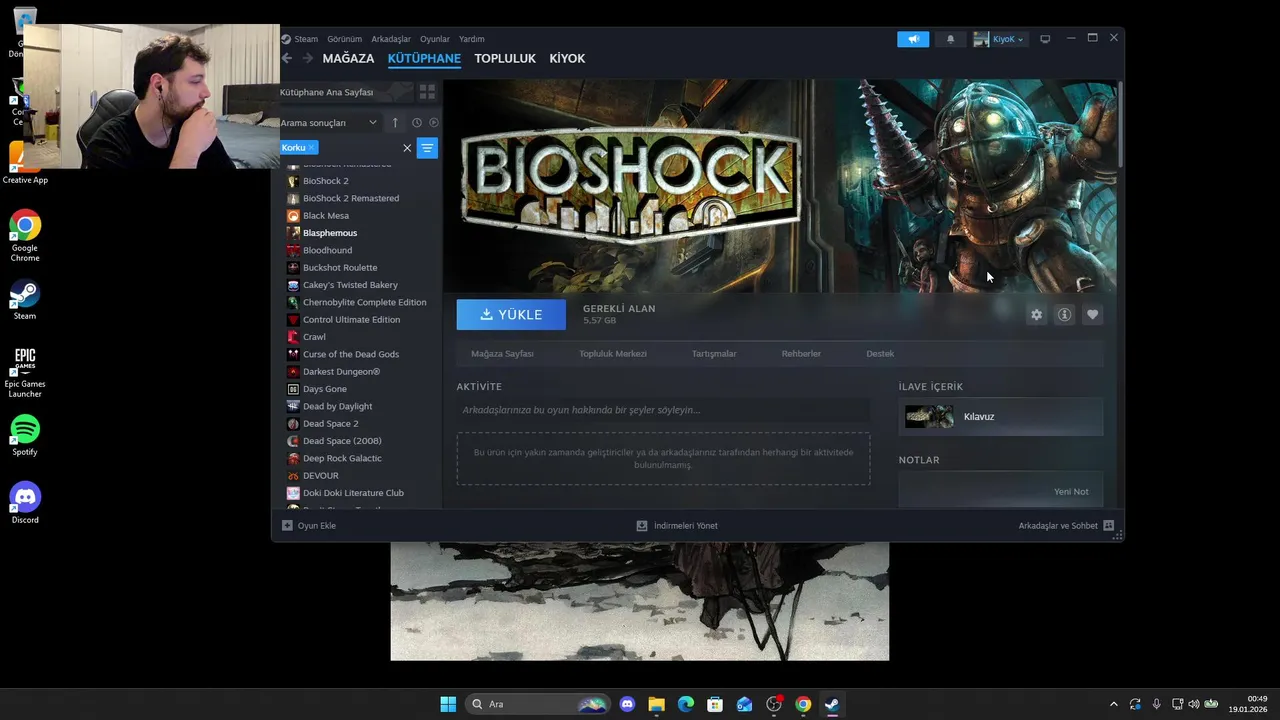
Task: Click the Yeni Not button
Action: point(1071,491)
